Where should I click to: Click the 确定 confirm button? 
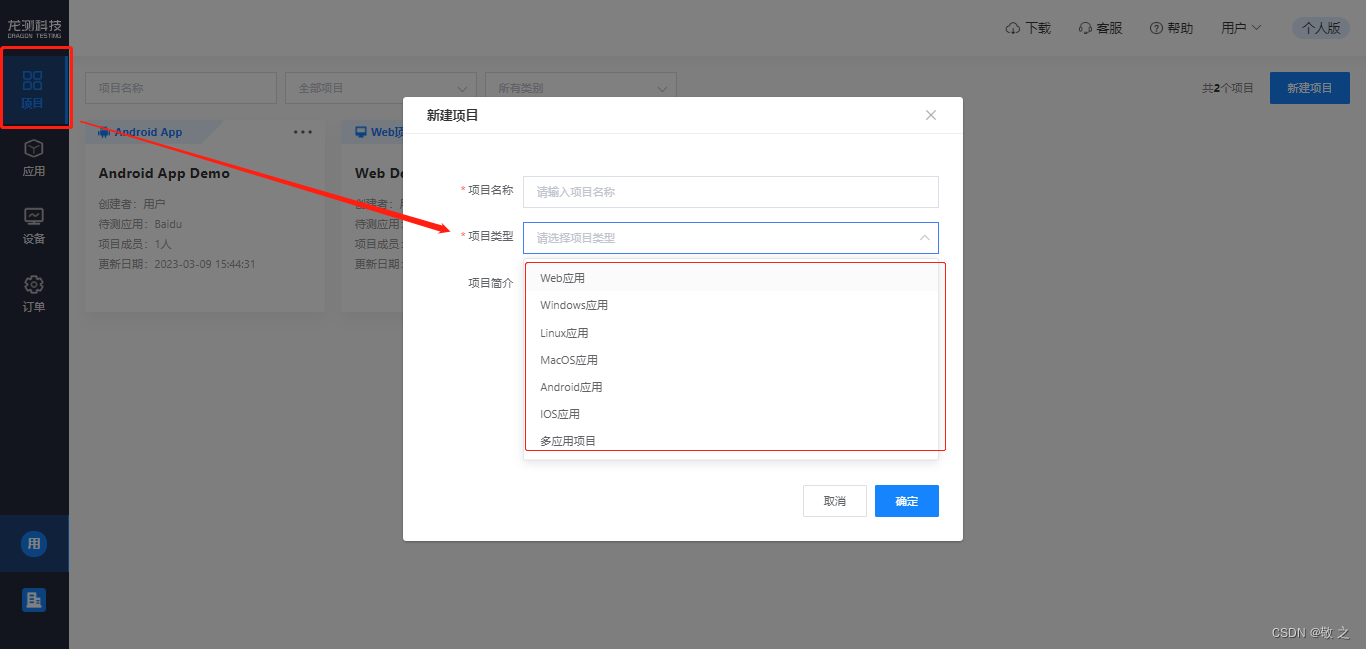(x=906, y=501)
